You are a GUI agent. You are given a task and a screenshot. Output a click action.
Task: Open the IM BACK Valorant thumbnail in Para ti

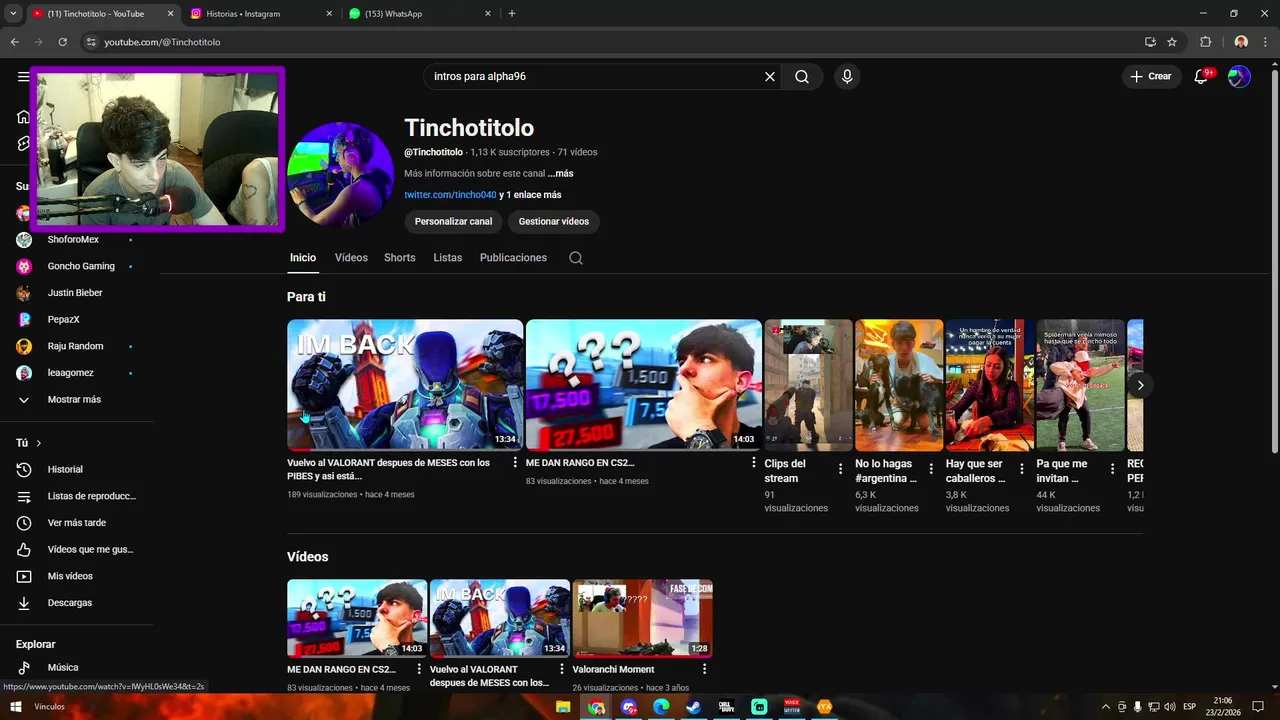[x=405, y=385]
